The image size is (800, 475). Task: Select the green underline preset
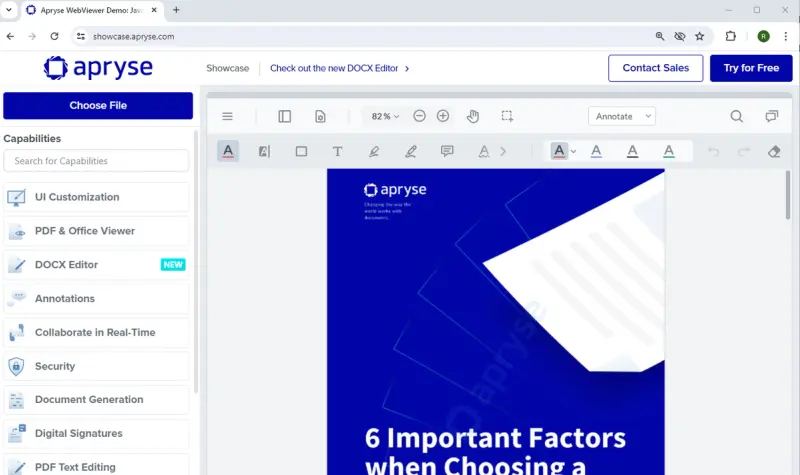[x=669, y=151]
